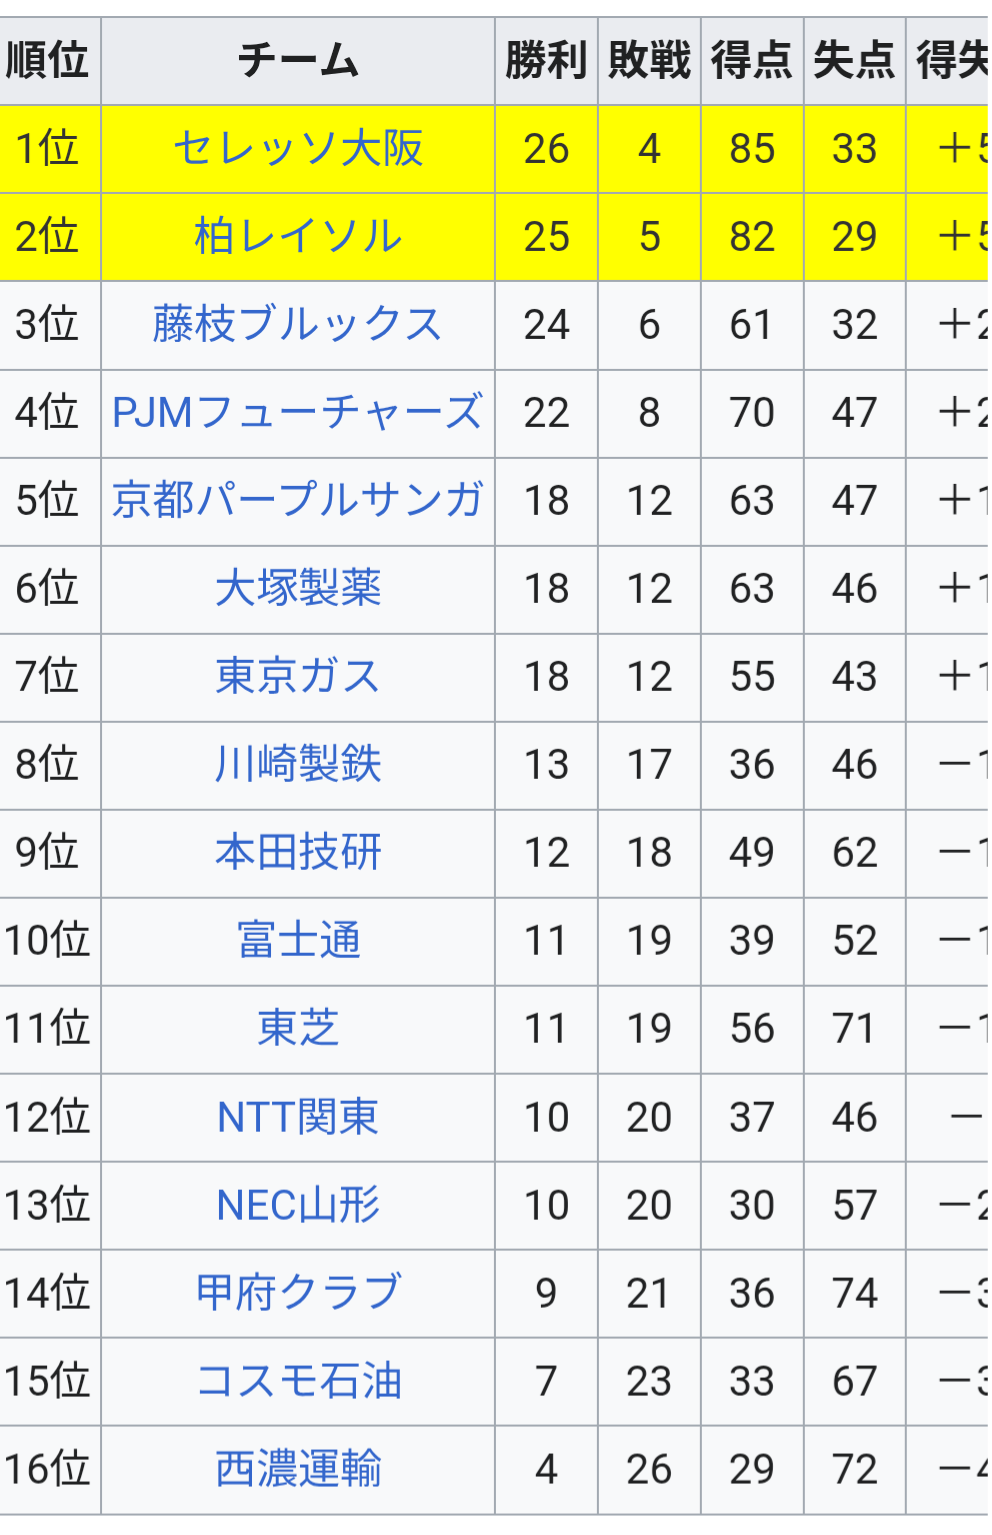The width and height of the screenshot is (992, 1535).
Task: Click the 失点 column header
Action: point(854,61)
